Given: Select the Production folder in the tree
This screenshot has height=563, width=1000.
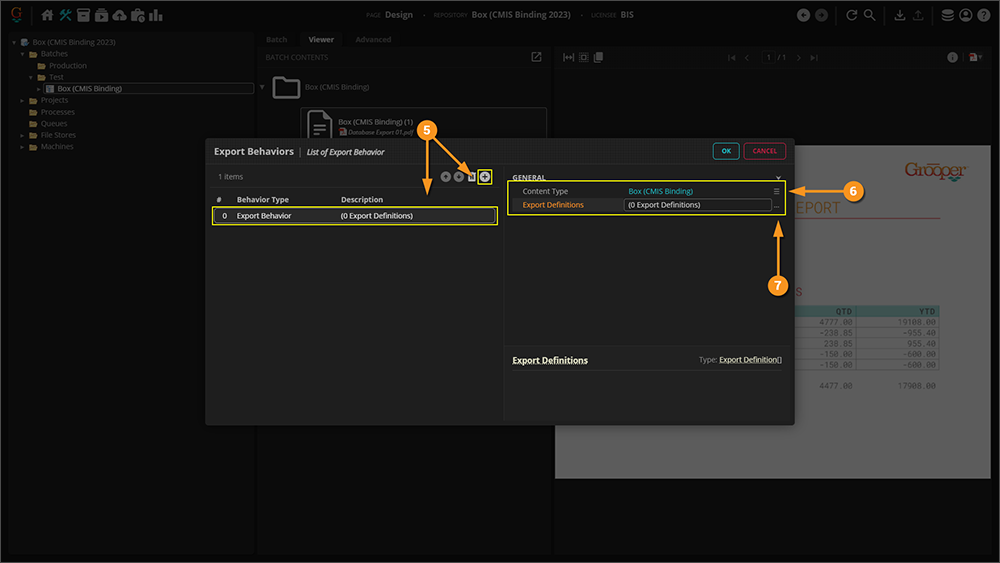Looking at the screenshot, I should point(68,66).
